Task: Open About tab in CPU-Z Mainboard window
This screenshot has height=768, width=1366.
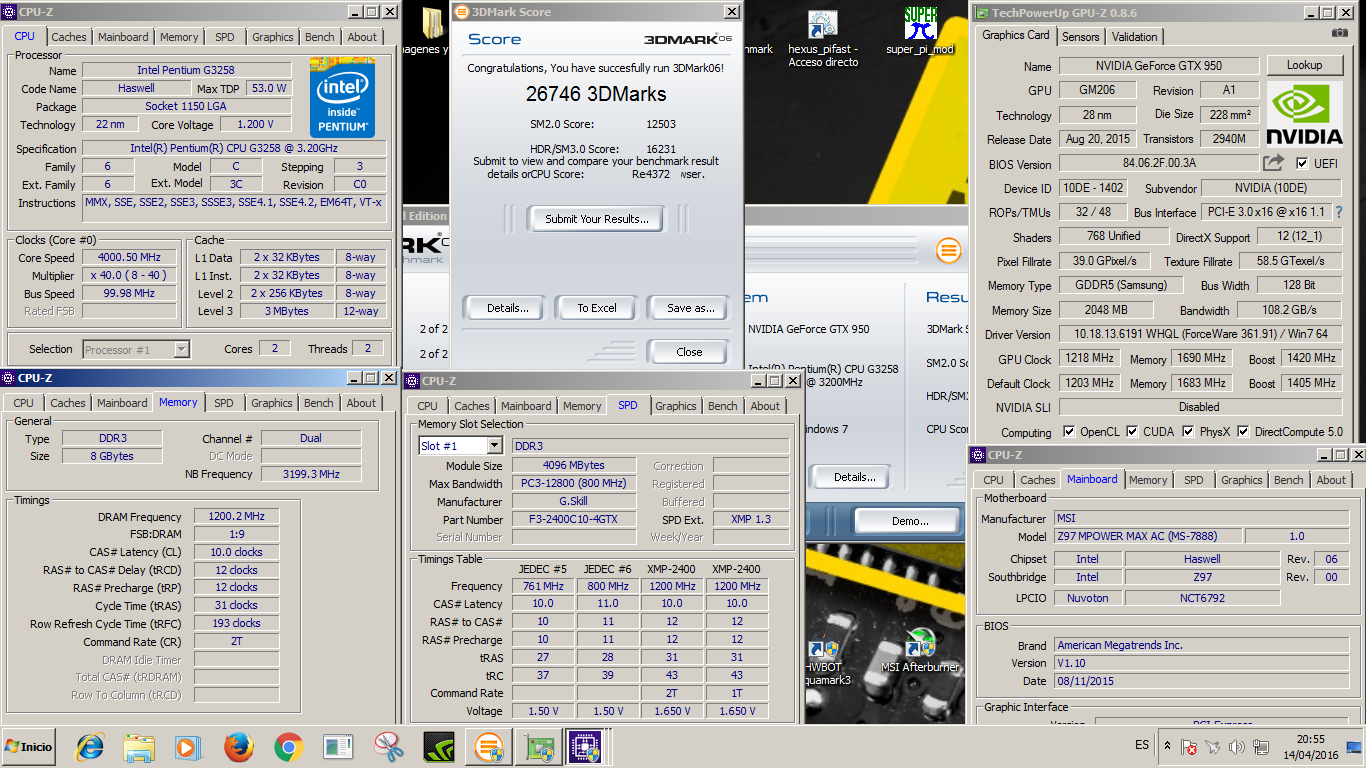Action: (x=1331, y=480)
